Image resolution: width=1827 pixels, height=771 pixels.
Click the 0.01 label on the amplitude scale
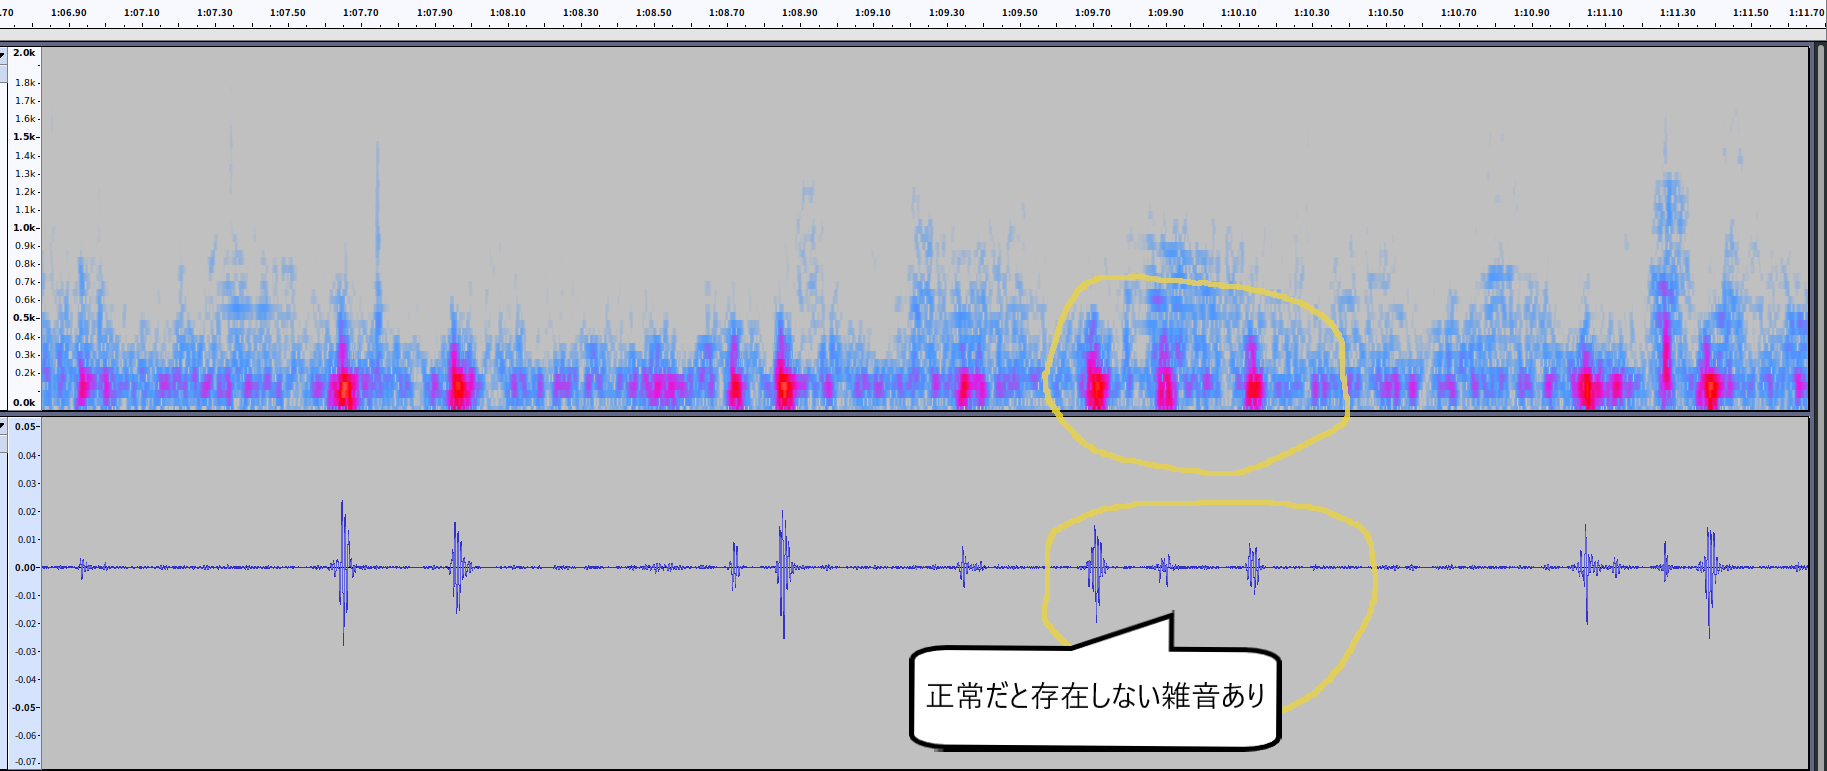pyautogui.click(x=27, y=540)
